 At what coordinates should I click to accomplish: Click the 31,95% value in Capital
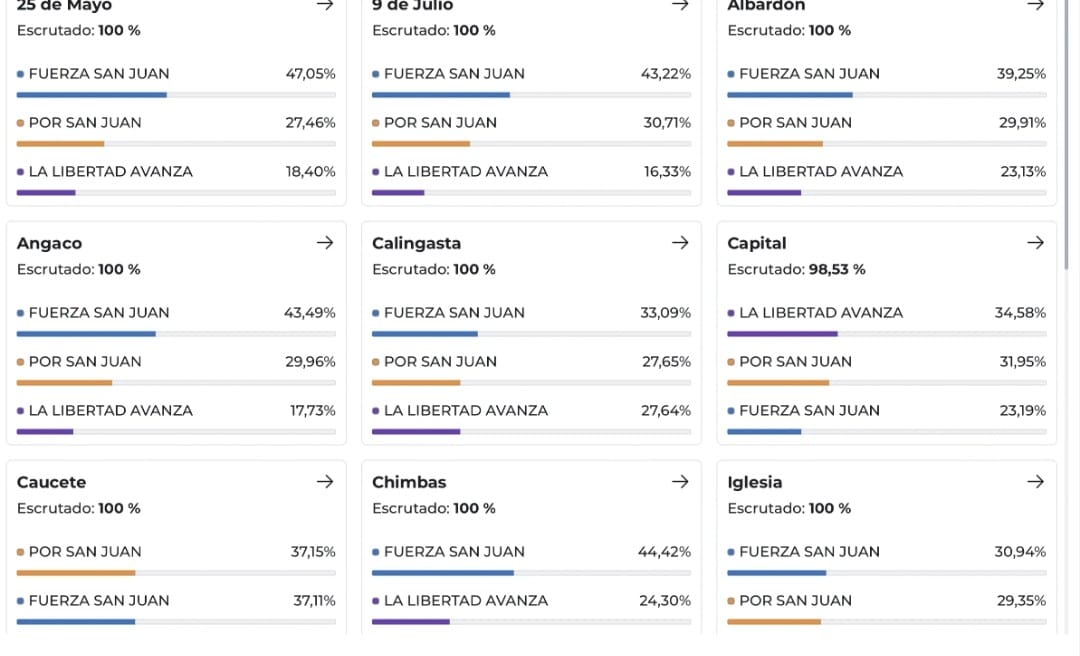point(1023,362)
